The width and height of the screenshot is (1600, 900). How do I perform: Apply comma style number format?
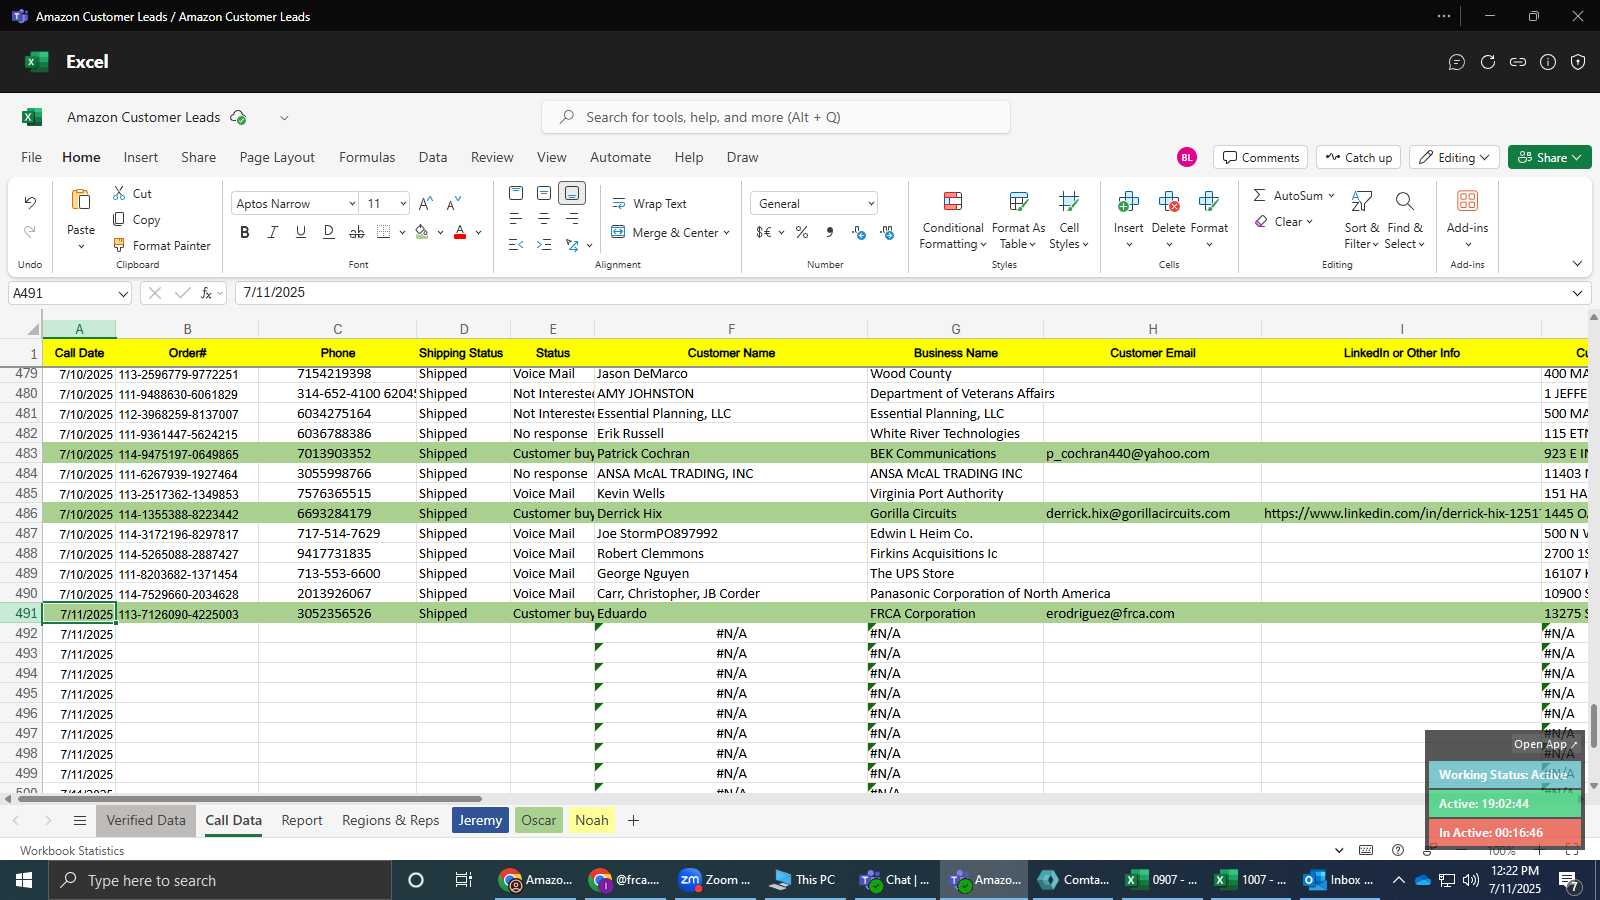tap(830, 232)
